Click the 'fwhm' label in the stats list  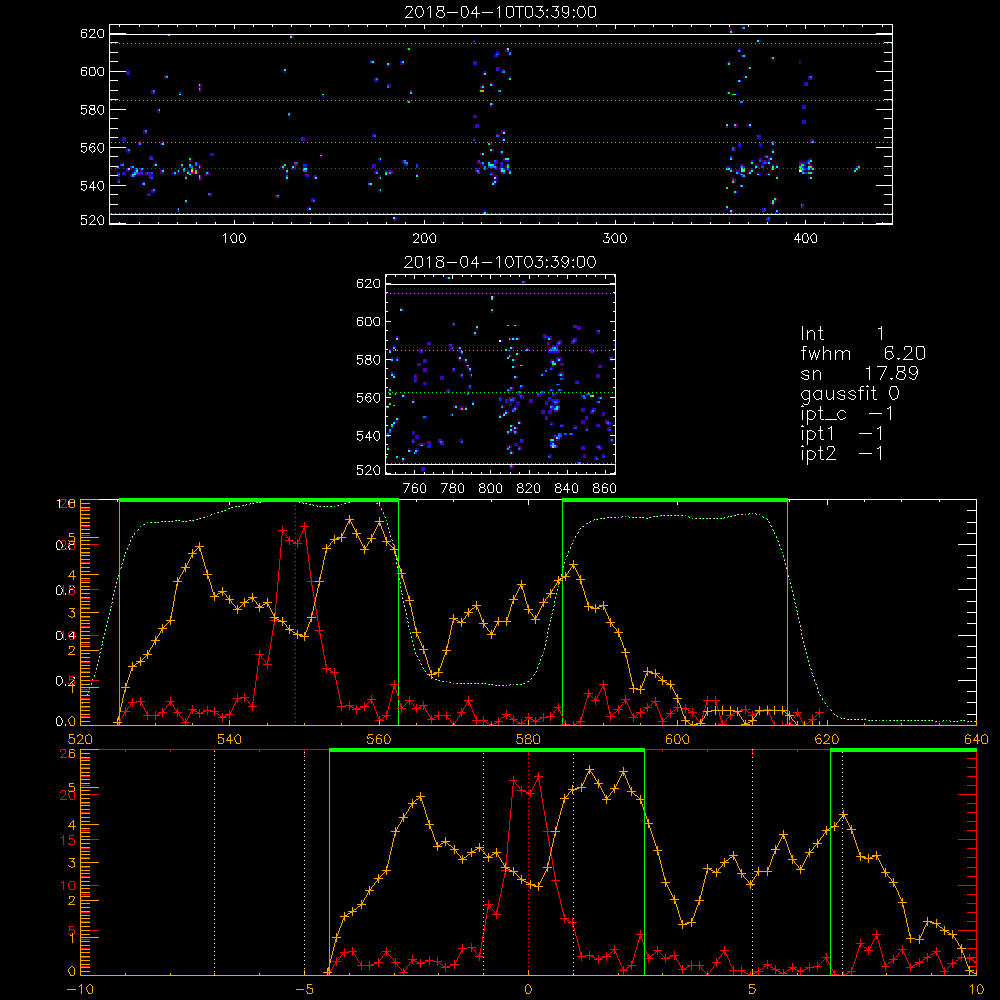(826, 353)
